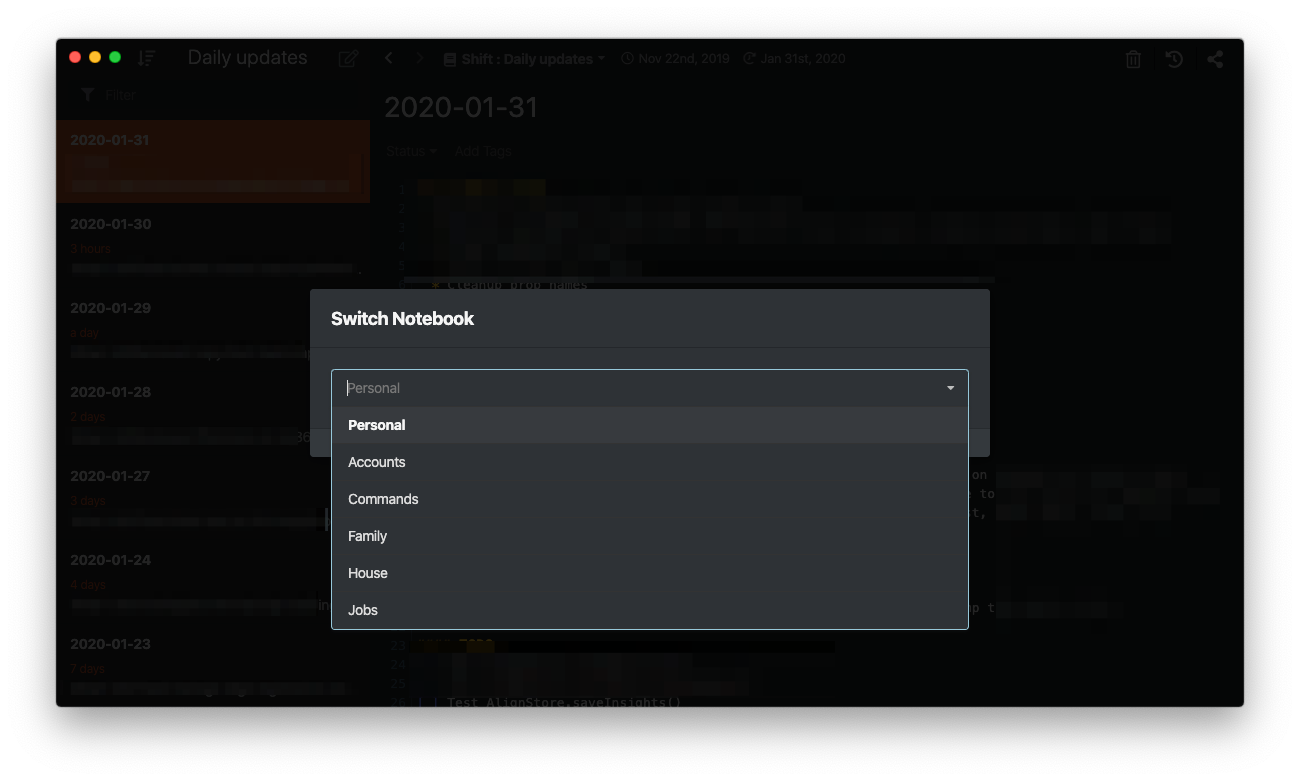Open the sort order icon in toolbar
1300x781 pixels.
click(146, 58)
